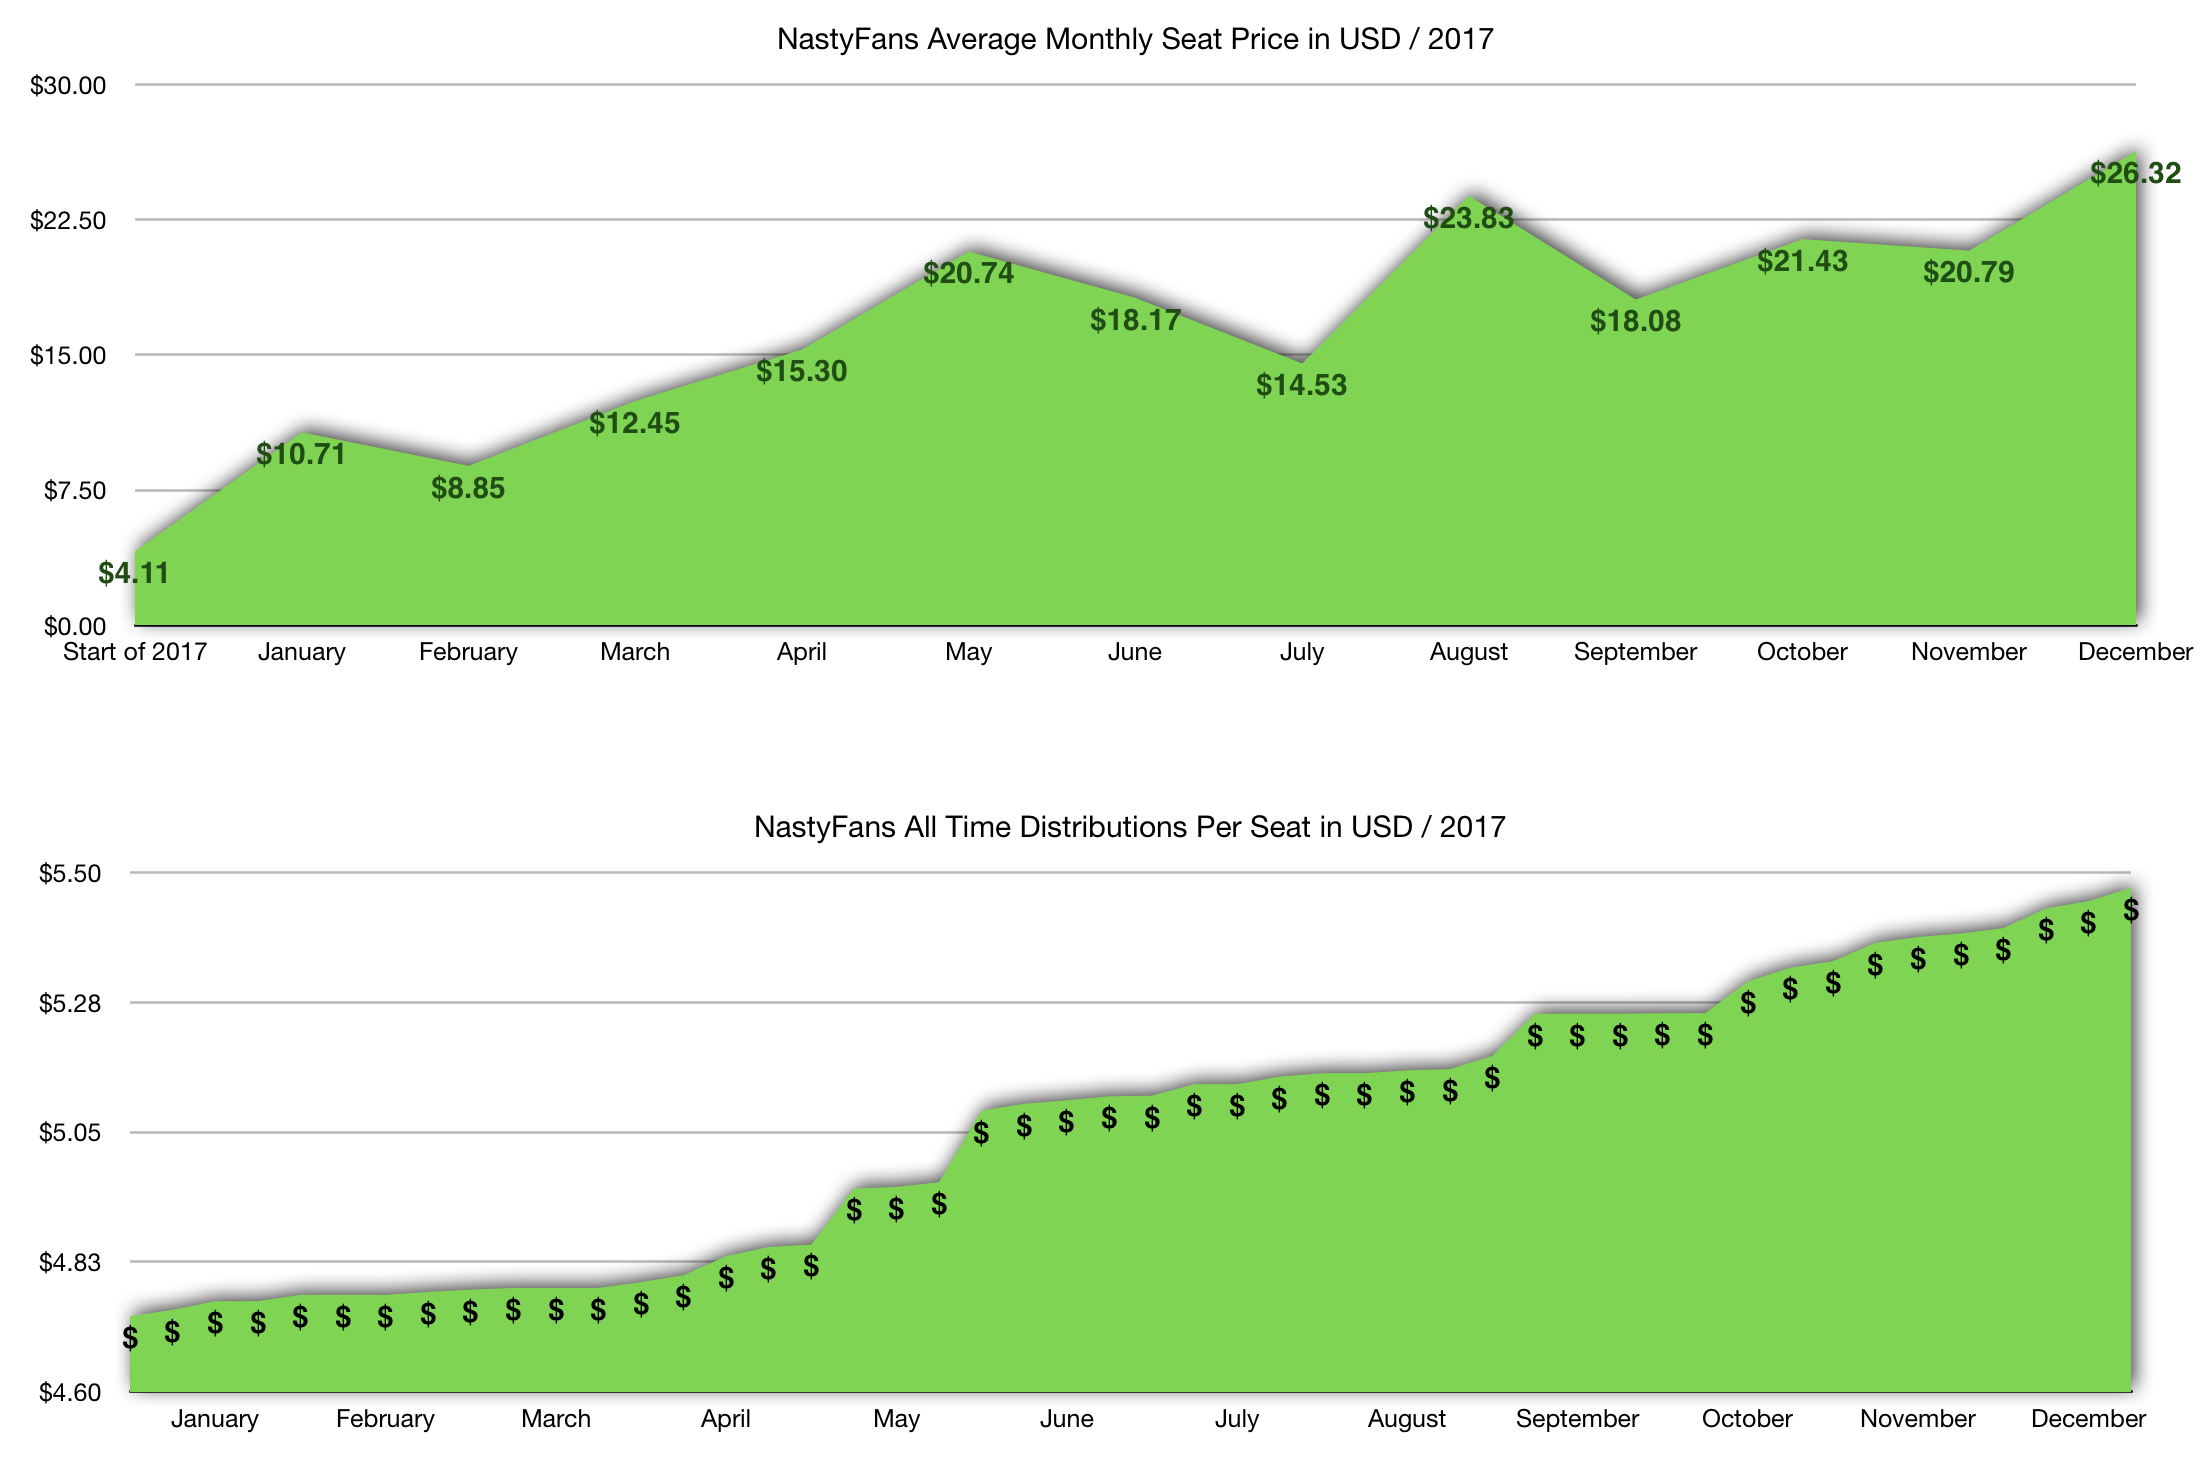
Task: Click the last dollar marker in December
Action: coord(2131,910)
